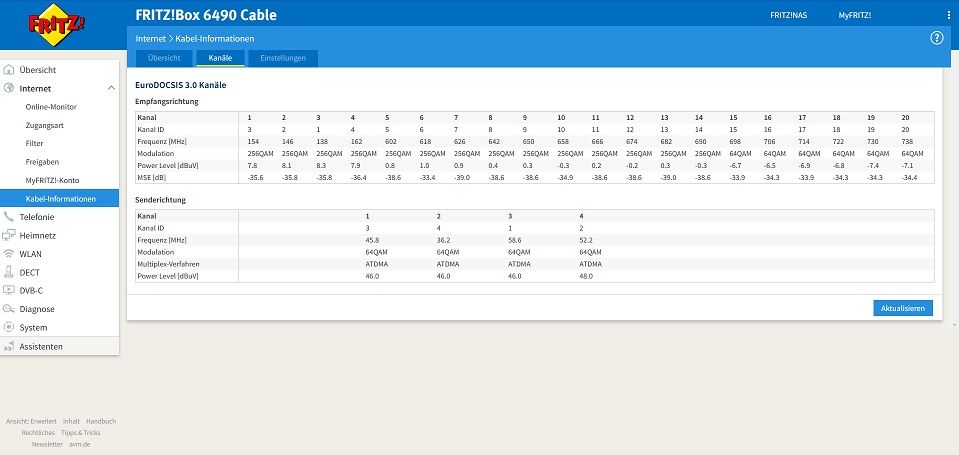
Task: Open the Inhalt footer link
Action: [71, 421]
